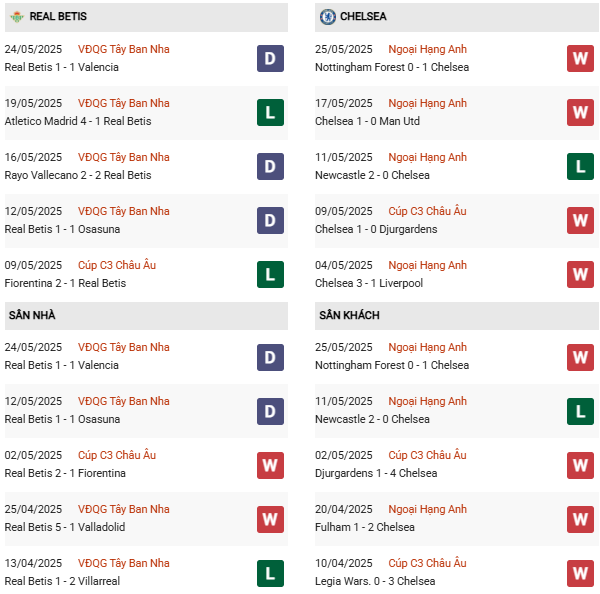Click loss badge for Newcastle 2 - 0 Chelsea on 11/05/2025 in top list
This screenshot has width=600, height=594.
click(x=580, y=167)
